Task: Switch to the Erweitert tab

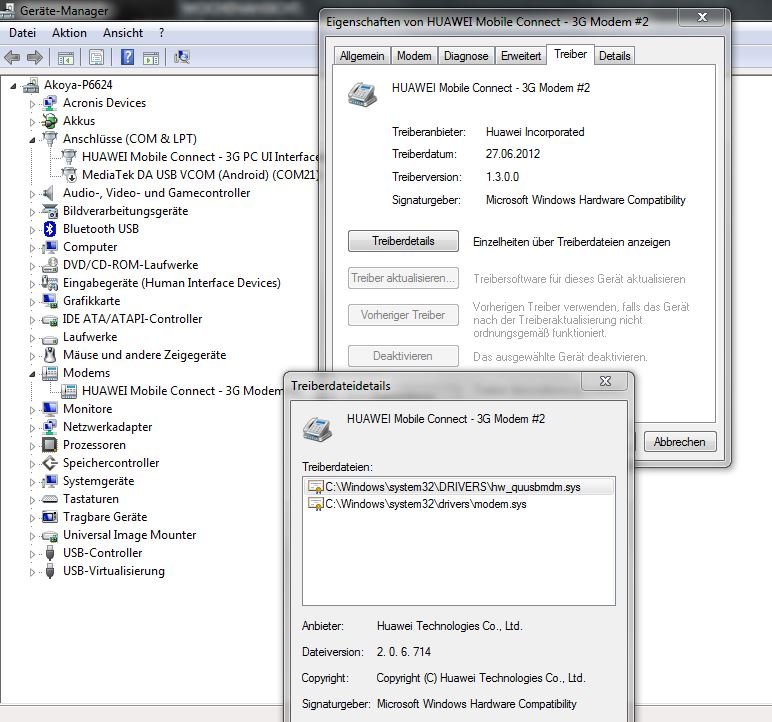Action: point(521,56)
